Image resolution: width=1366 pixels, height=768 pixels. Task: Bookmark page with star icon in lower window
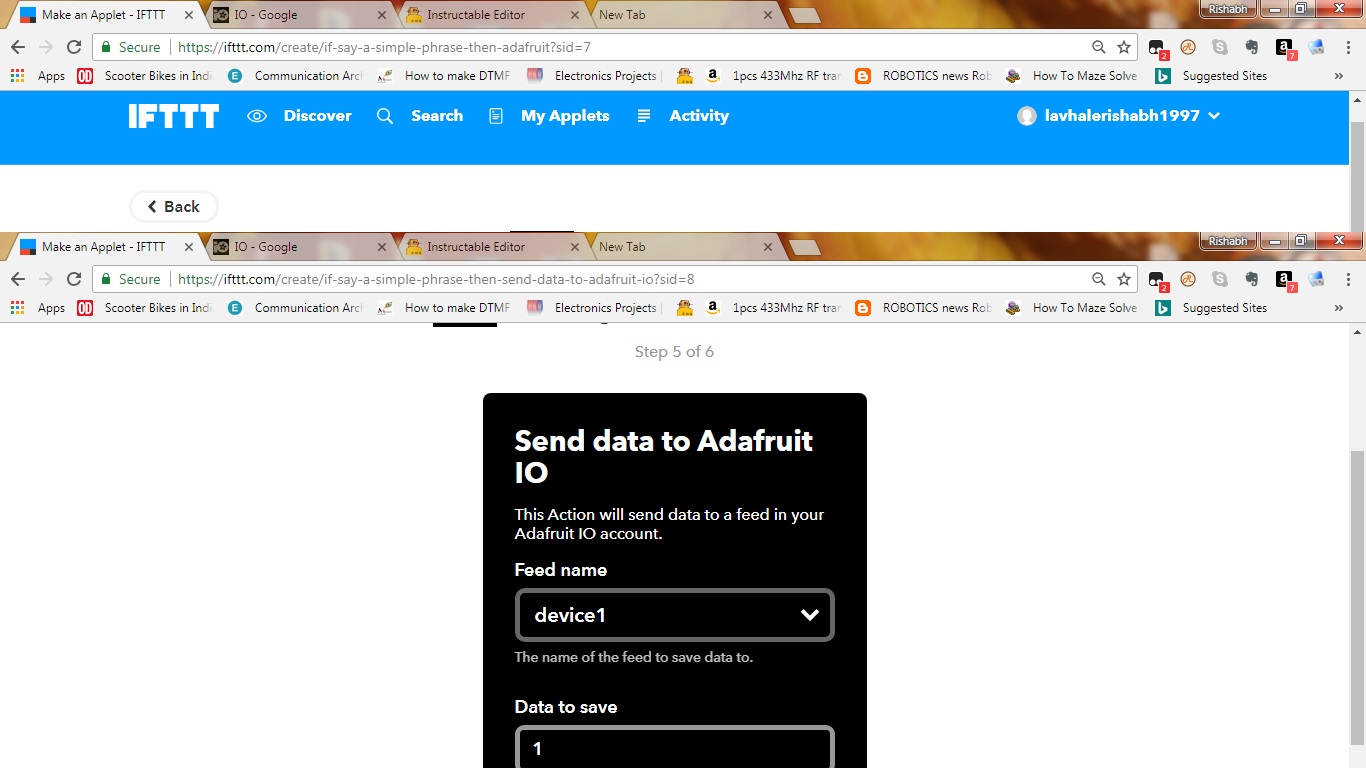click(x=1124, y=279)
